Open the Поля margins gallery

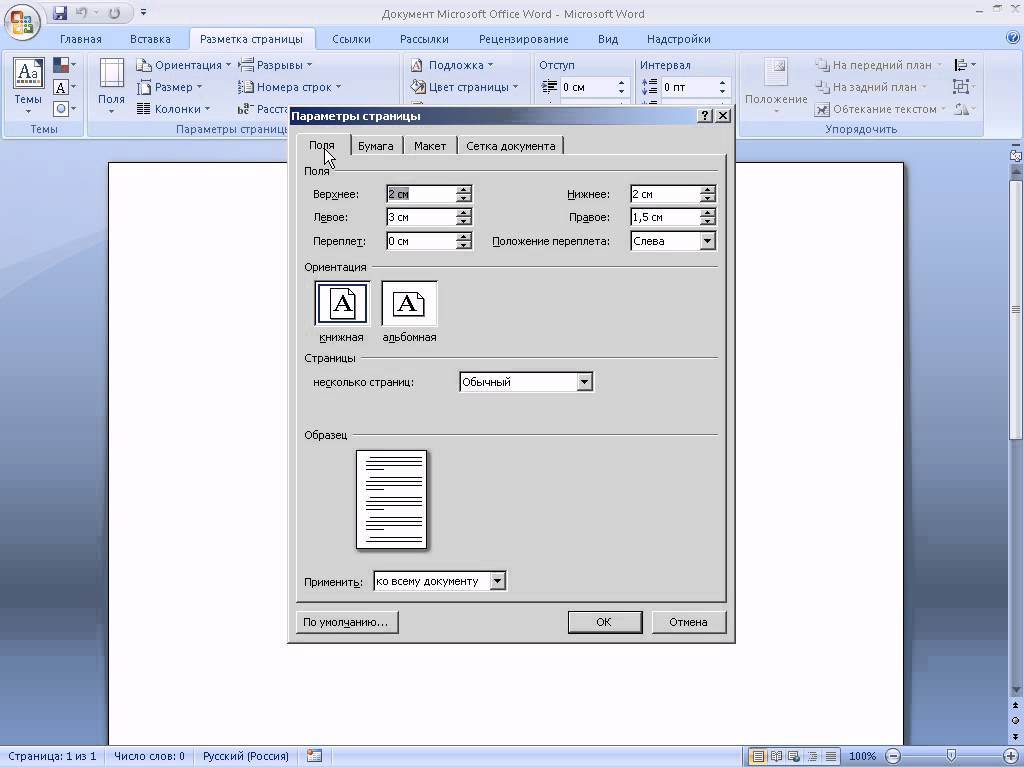112,86
